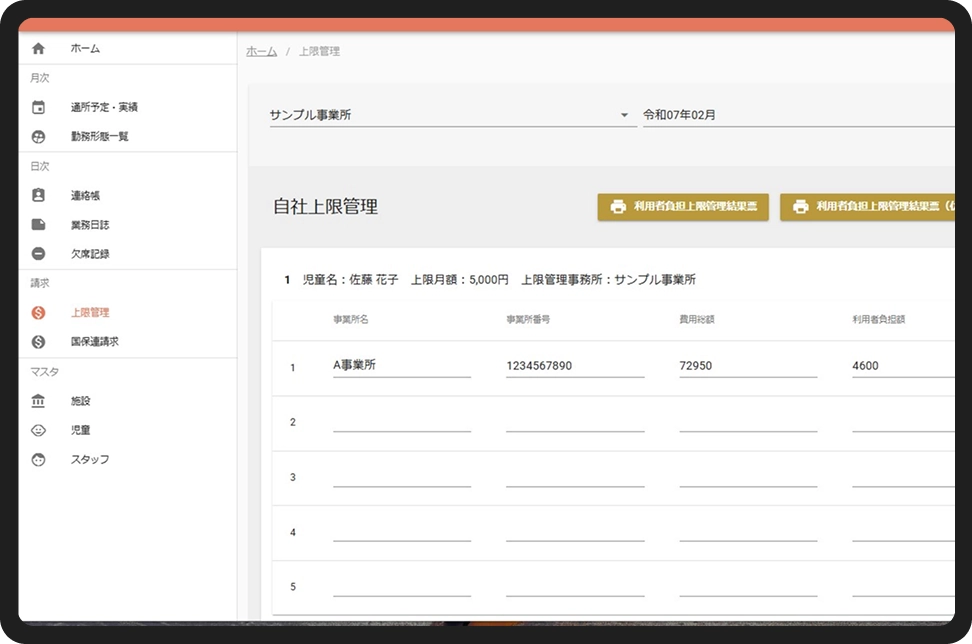Expand the サンプル事業所 facility dropdown arrow
Image resolution: width=972 pixels, height=644 pixels.
[624, 115]
